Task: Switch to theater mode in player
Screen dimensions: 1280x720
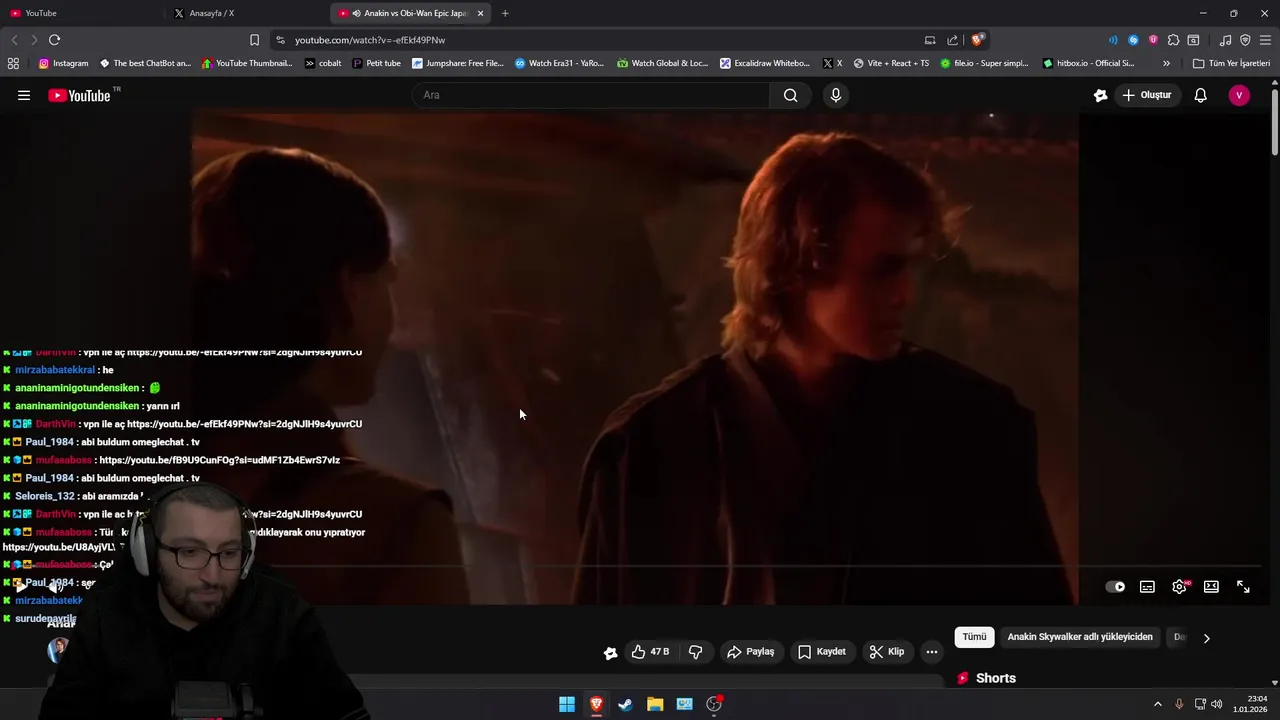Action: pyautogui.click(x=1211, y=587)
